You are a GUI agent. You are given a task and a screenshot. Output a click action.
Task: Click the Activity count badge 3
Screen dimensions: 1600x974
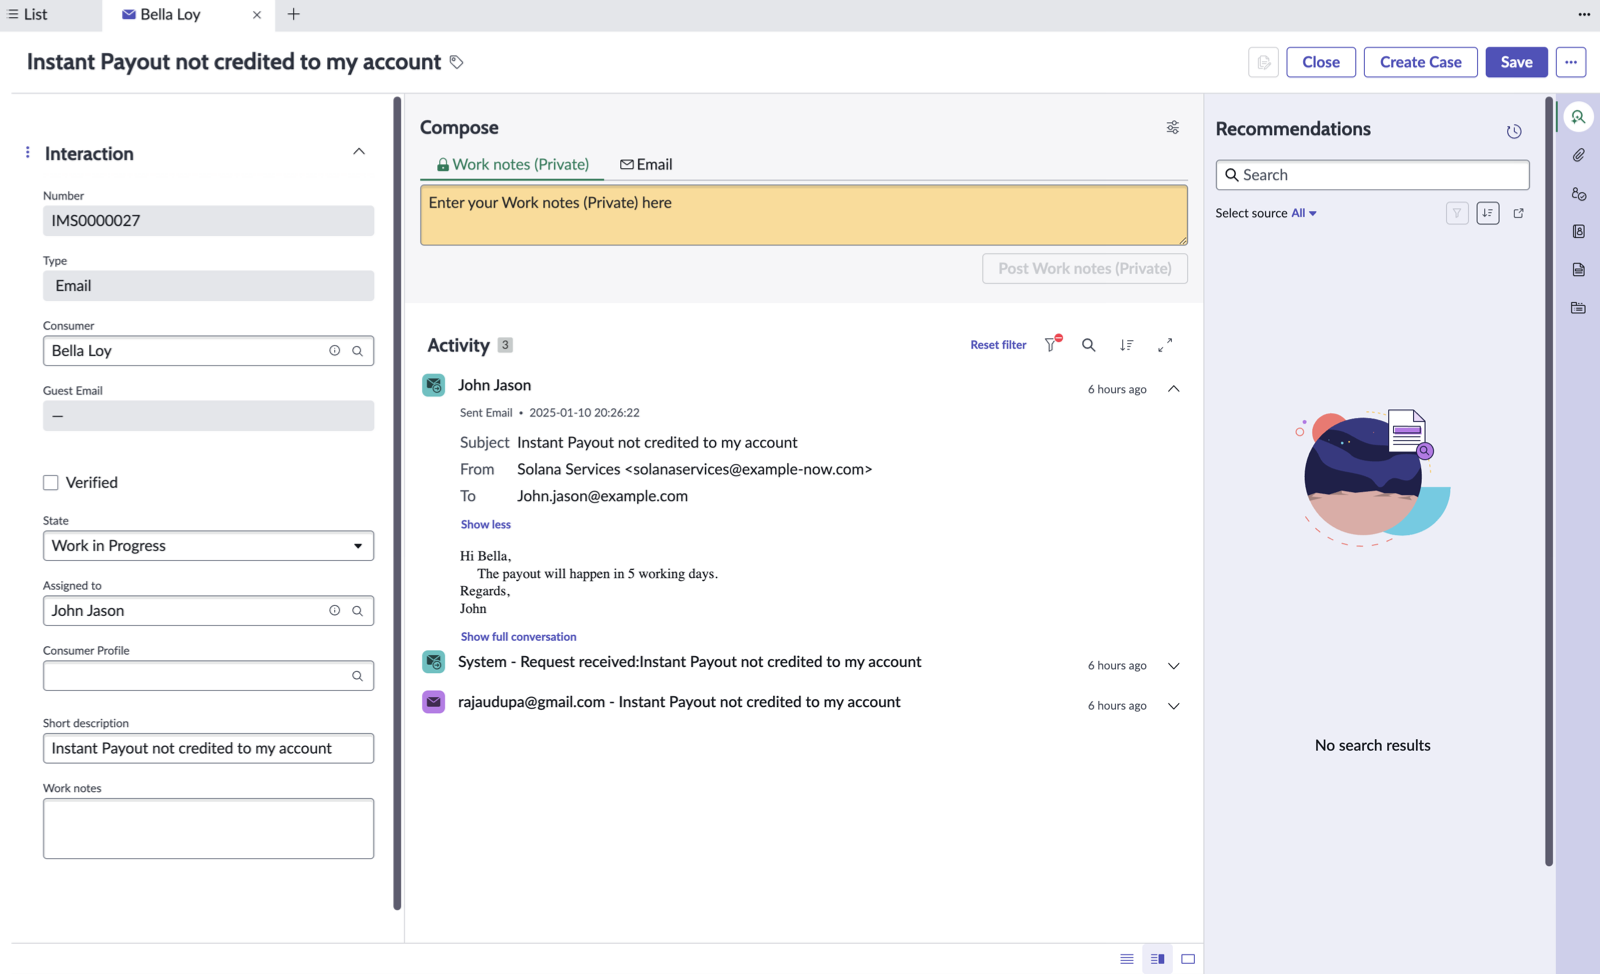pyautogui.click(x=505, y=345)
